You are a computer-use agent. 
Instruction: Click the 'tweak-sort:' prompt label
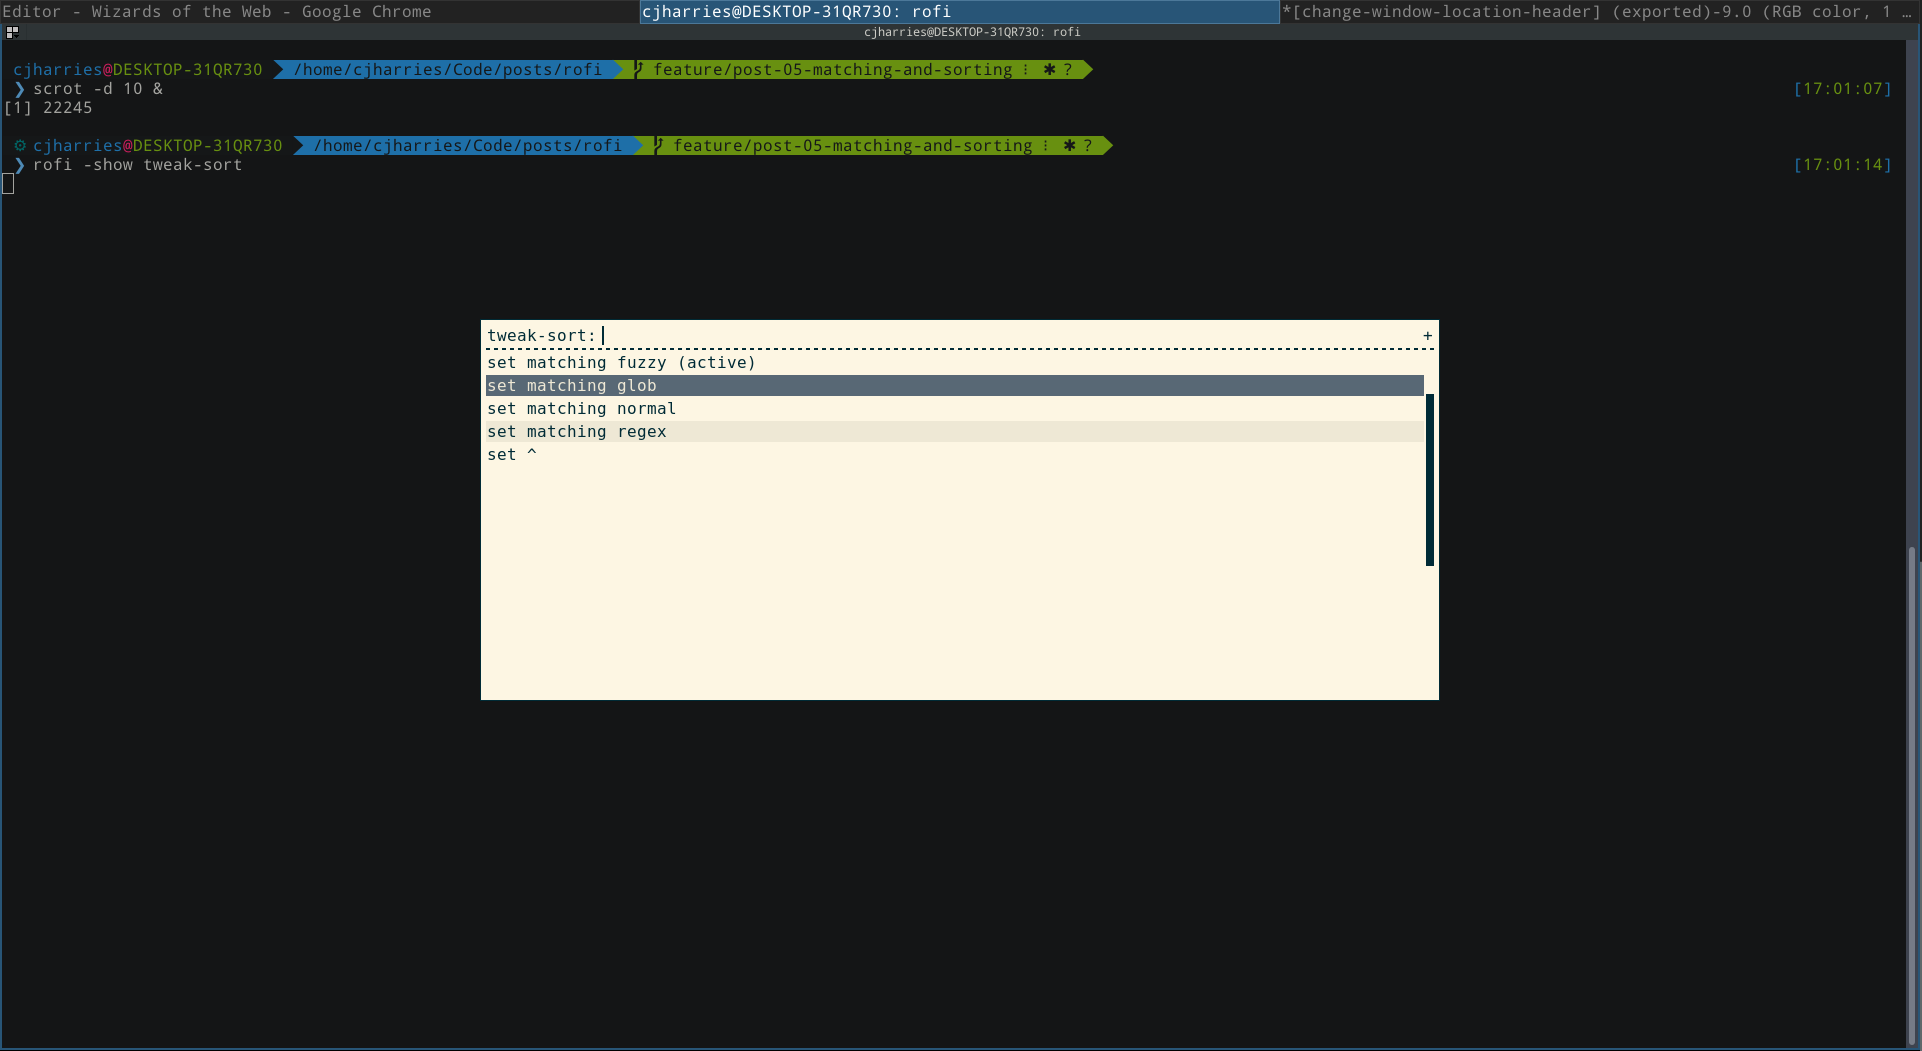click(541, 336)
